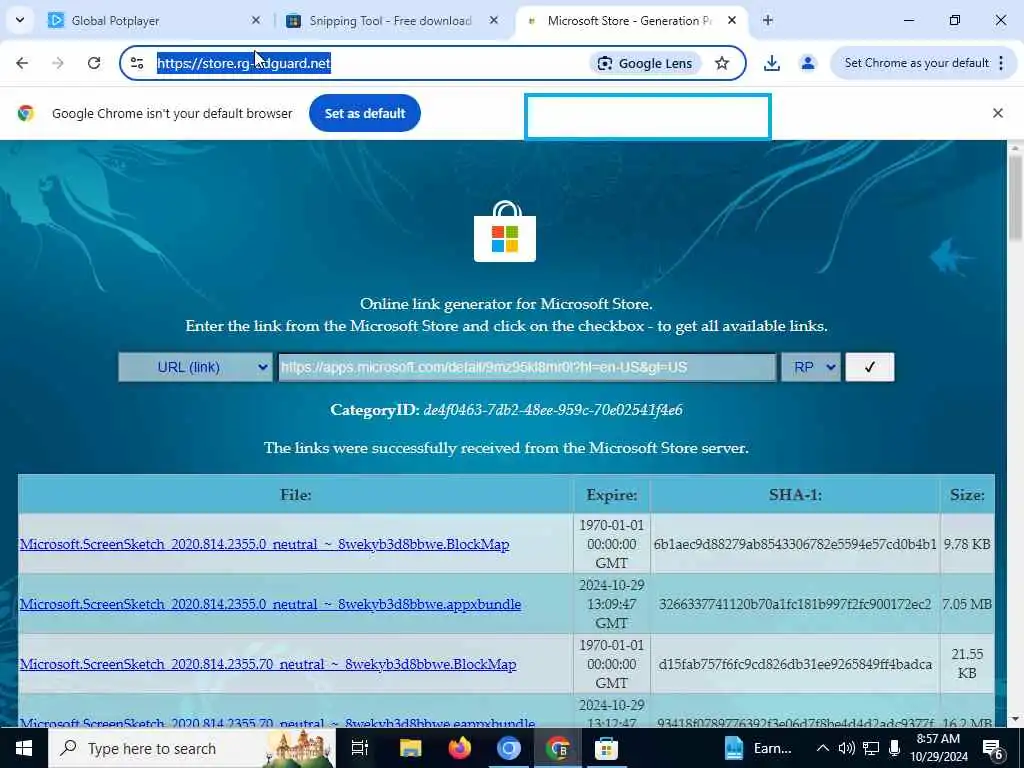1024x768 pixels.
Task: Click the Size: column header
Action: point(967,495)
